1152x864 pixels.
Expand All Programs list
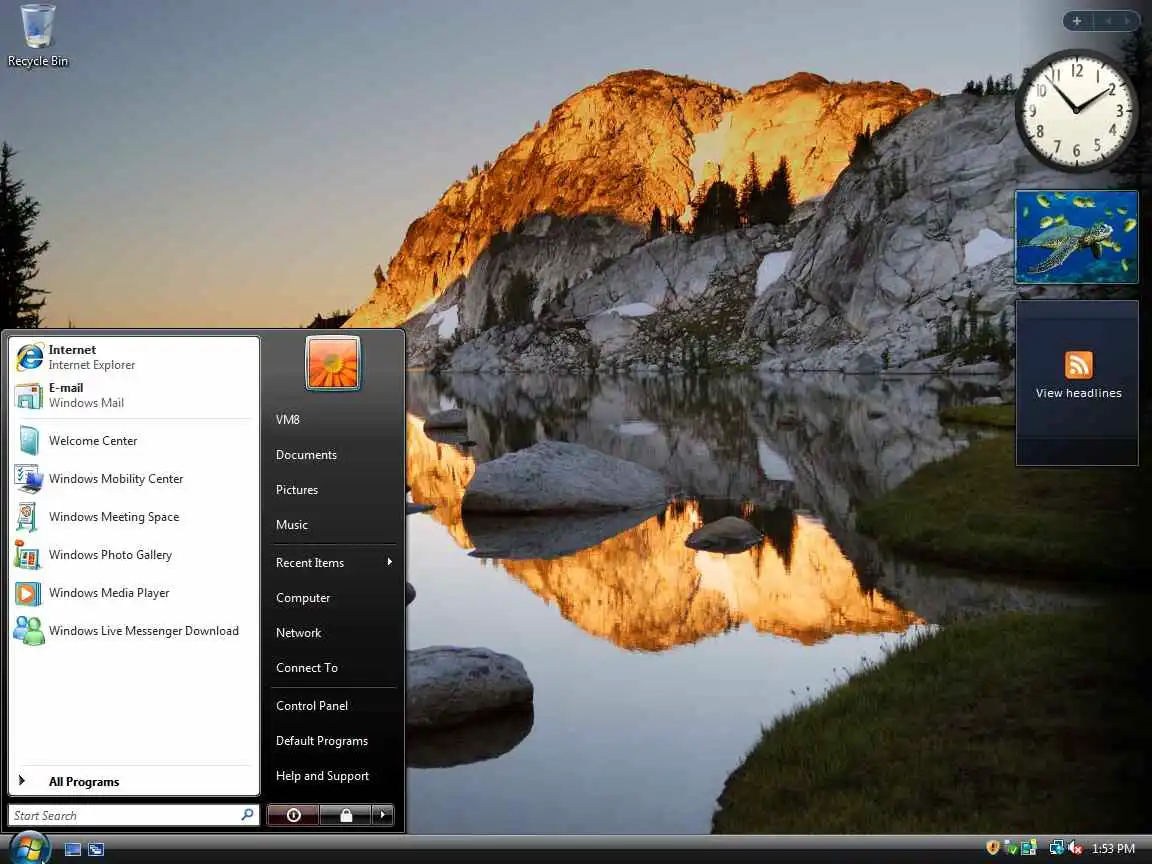tap(134, 782)
